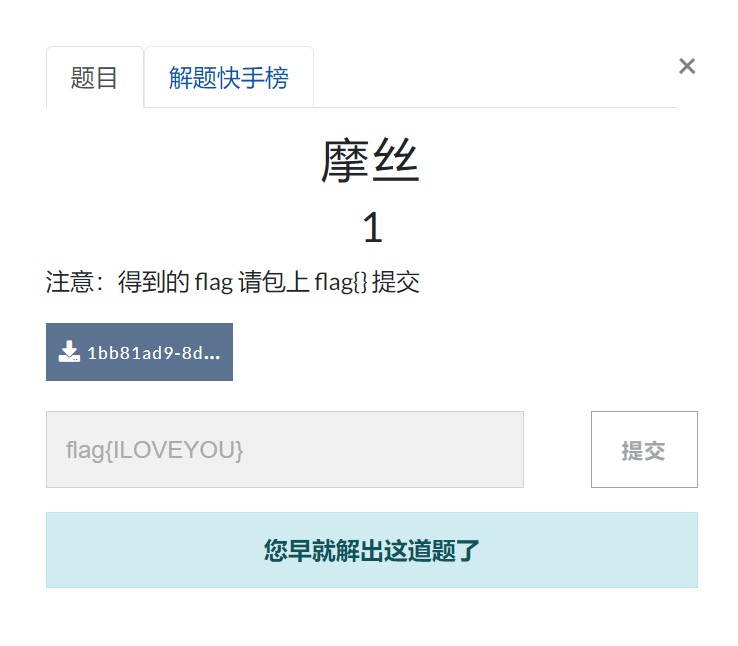The height and width of the screenshot is (646, 738).
Task: Switch to the 题目 tab
Action: click(95, 77)
